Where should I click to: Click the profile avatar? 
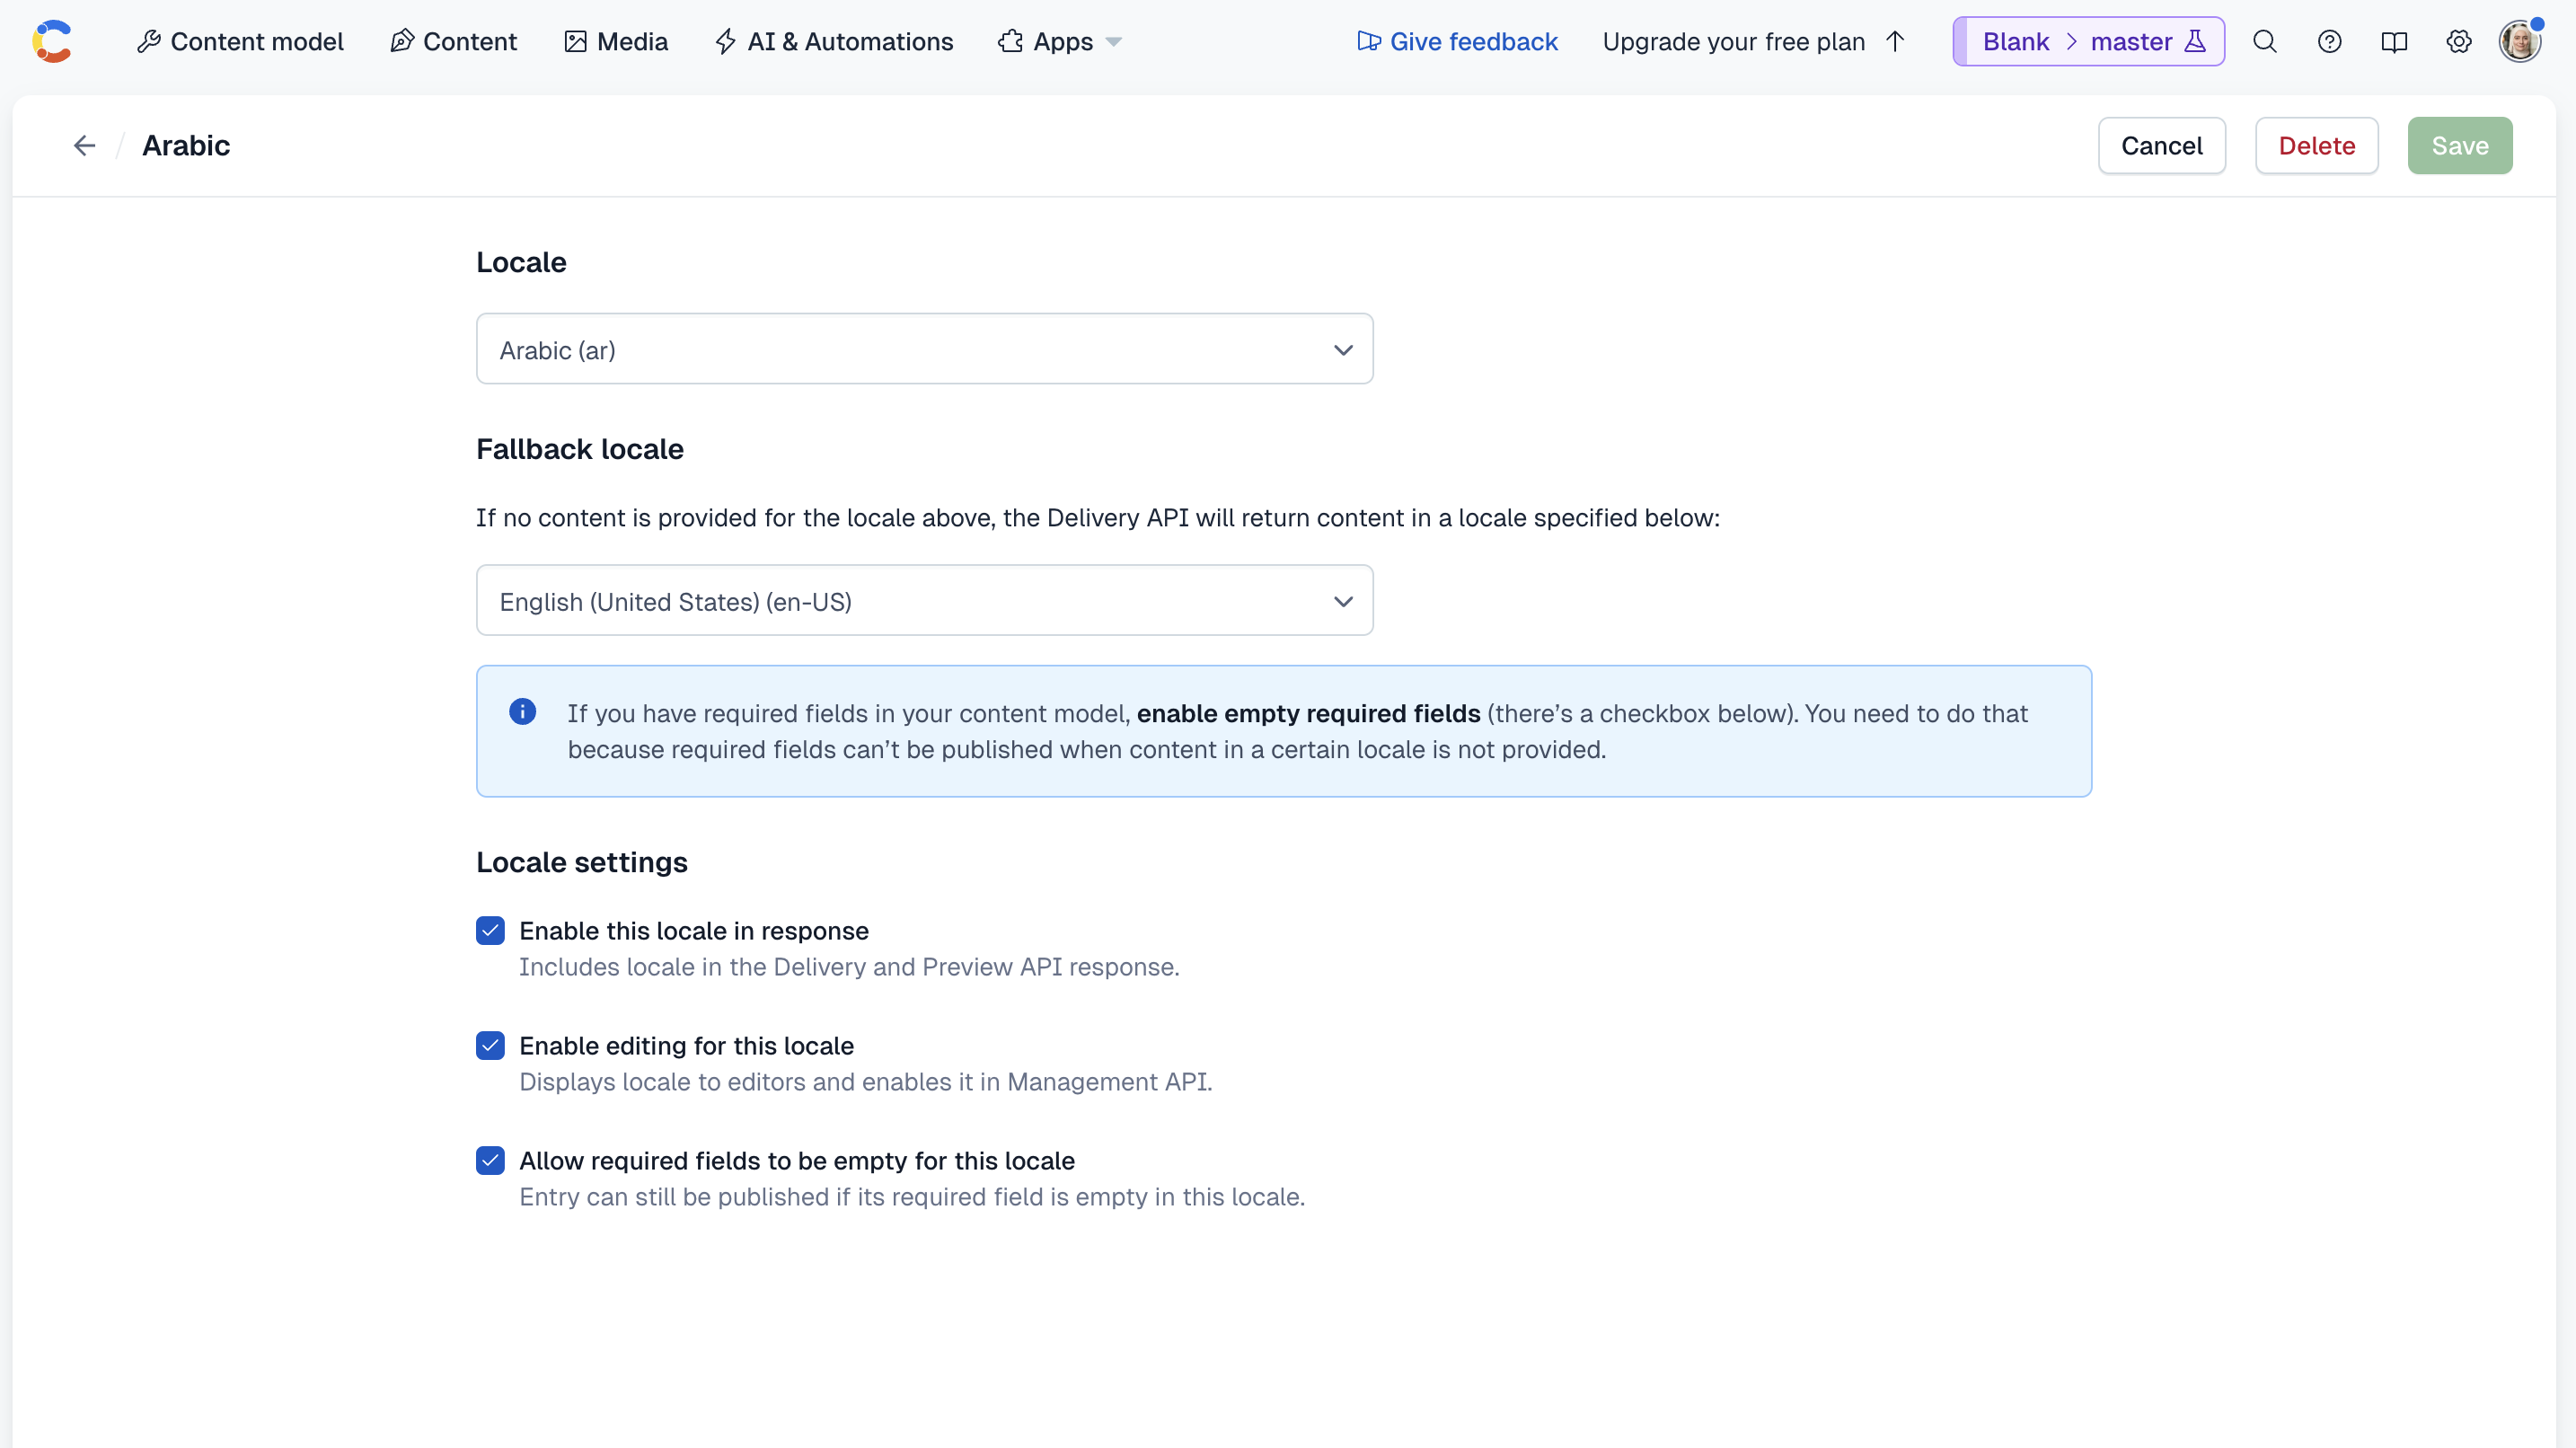coord(2521,41)
